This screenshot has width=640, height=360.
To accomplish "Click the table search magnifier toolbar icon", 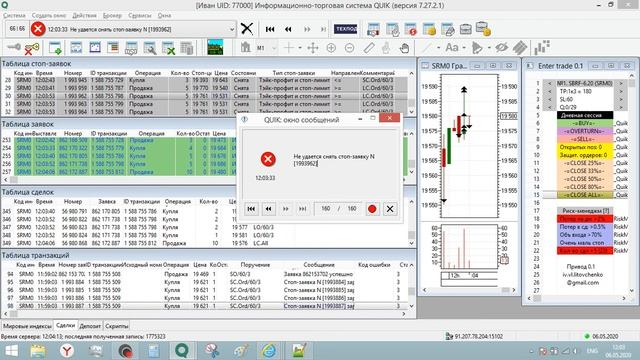I will pyautogui.click(x=149, y=48).
